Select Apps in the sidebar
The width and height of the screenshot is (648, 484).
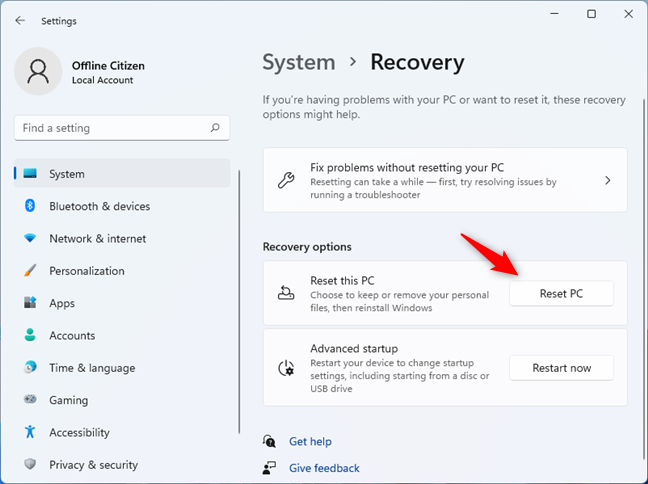(62, 303)
